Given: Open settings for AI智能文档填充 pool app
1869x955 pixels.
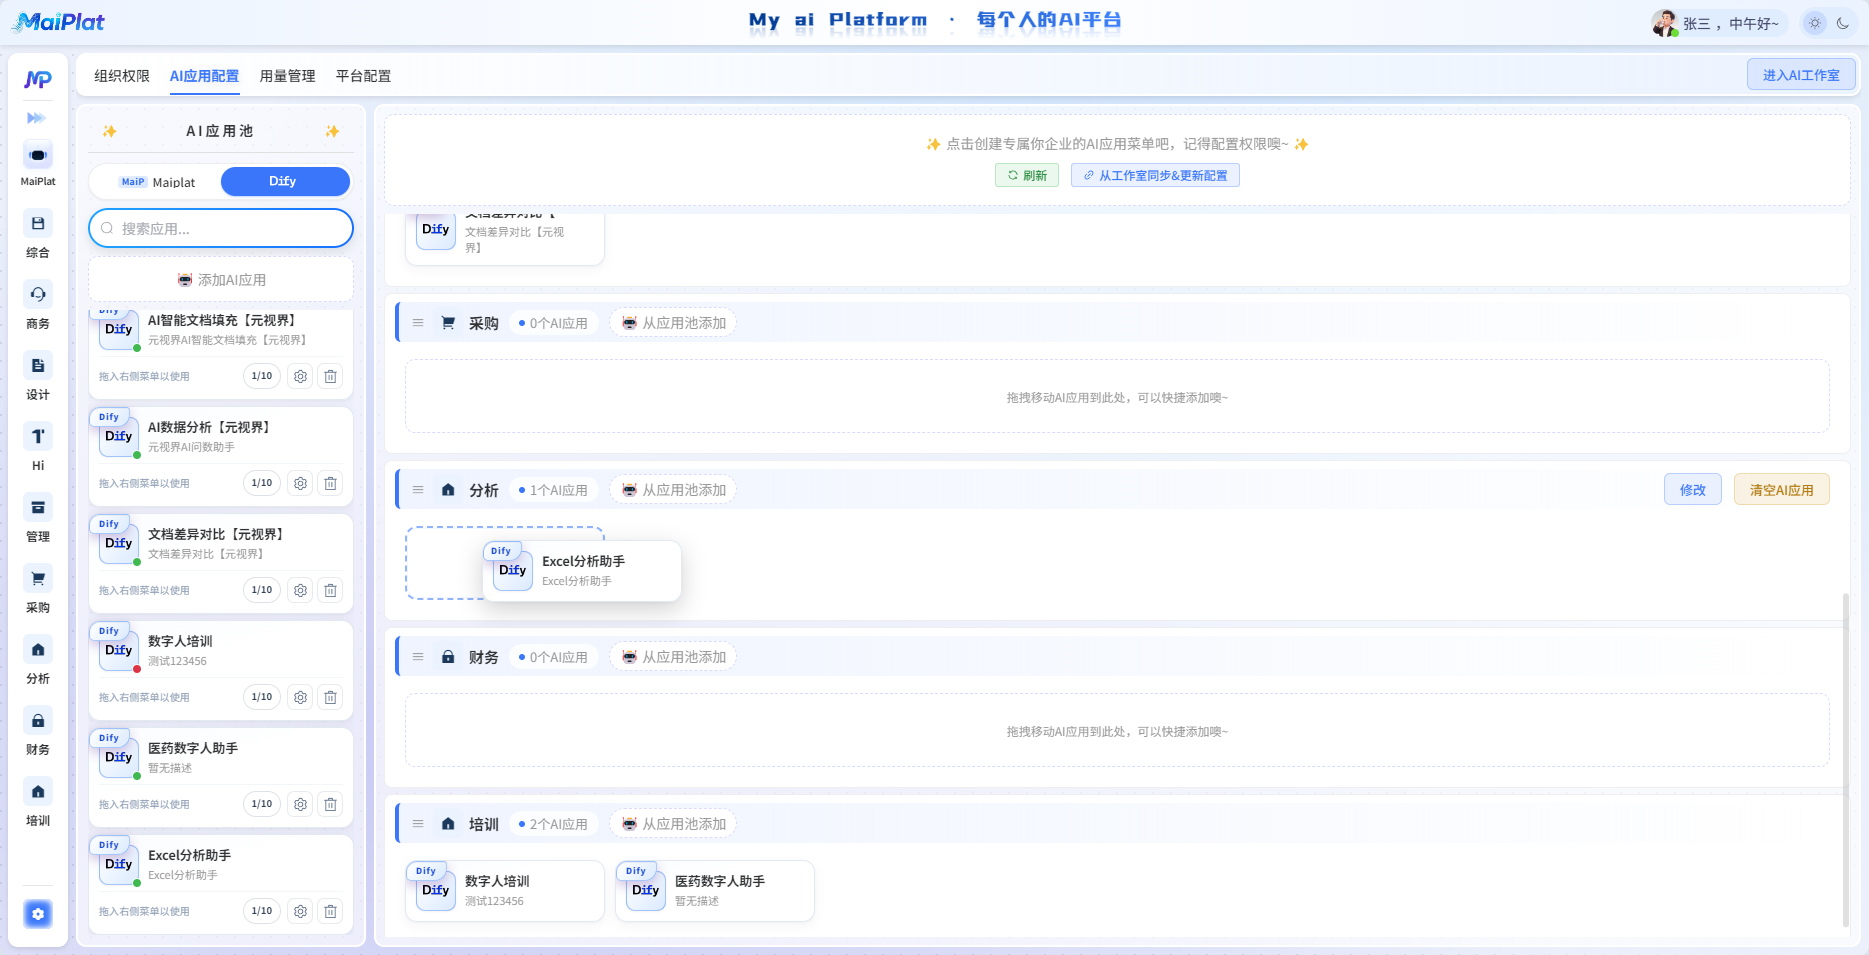Looking at the screenshot, I should [x=300, y=376].
